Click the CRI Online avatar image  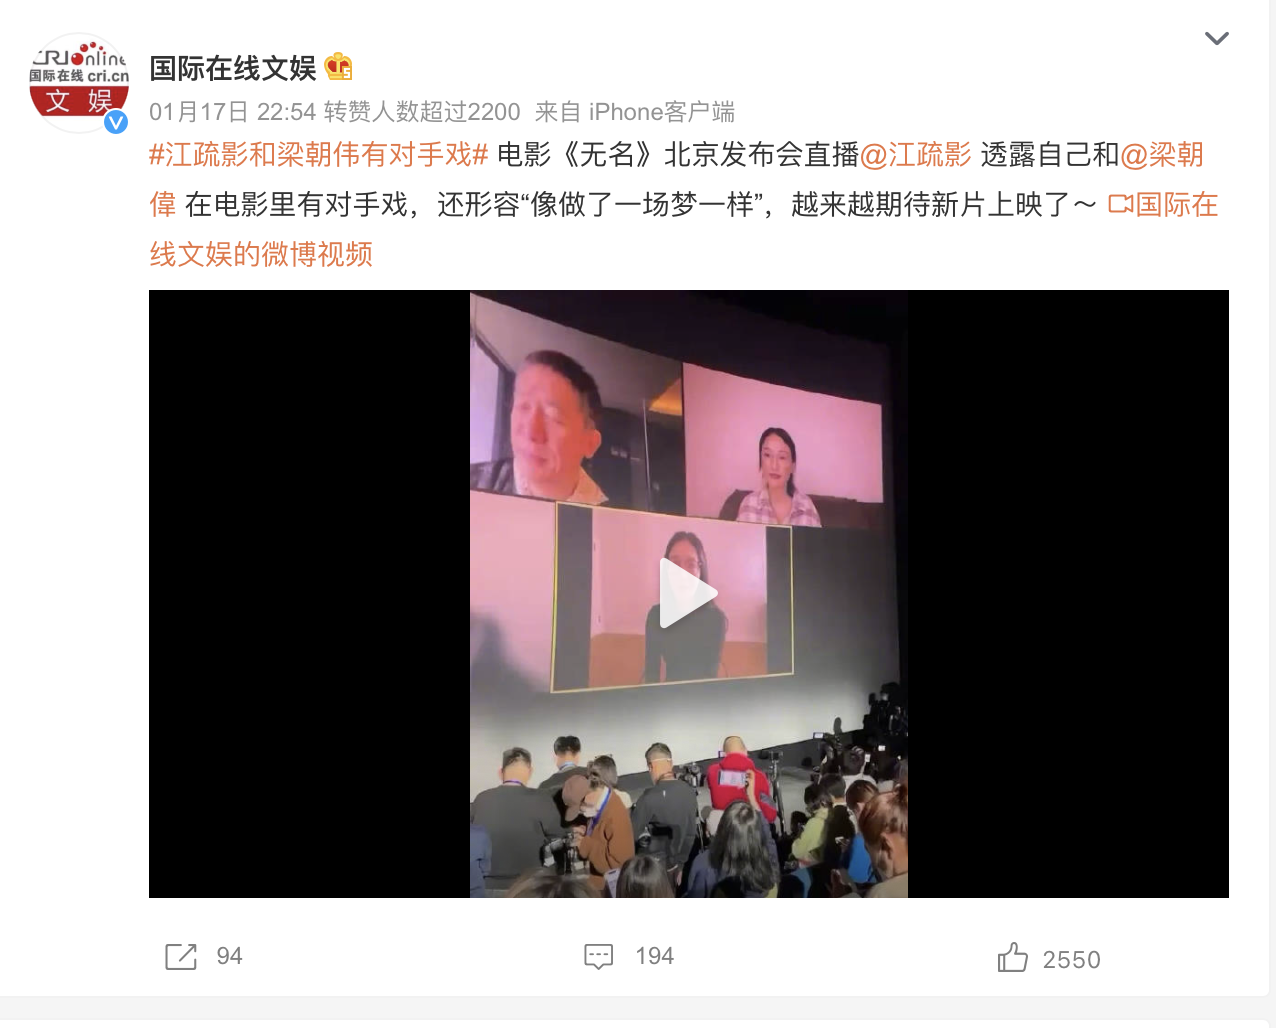79,83
